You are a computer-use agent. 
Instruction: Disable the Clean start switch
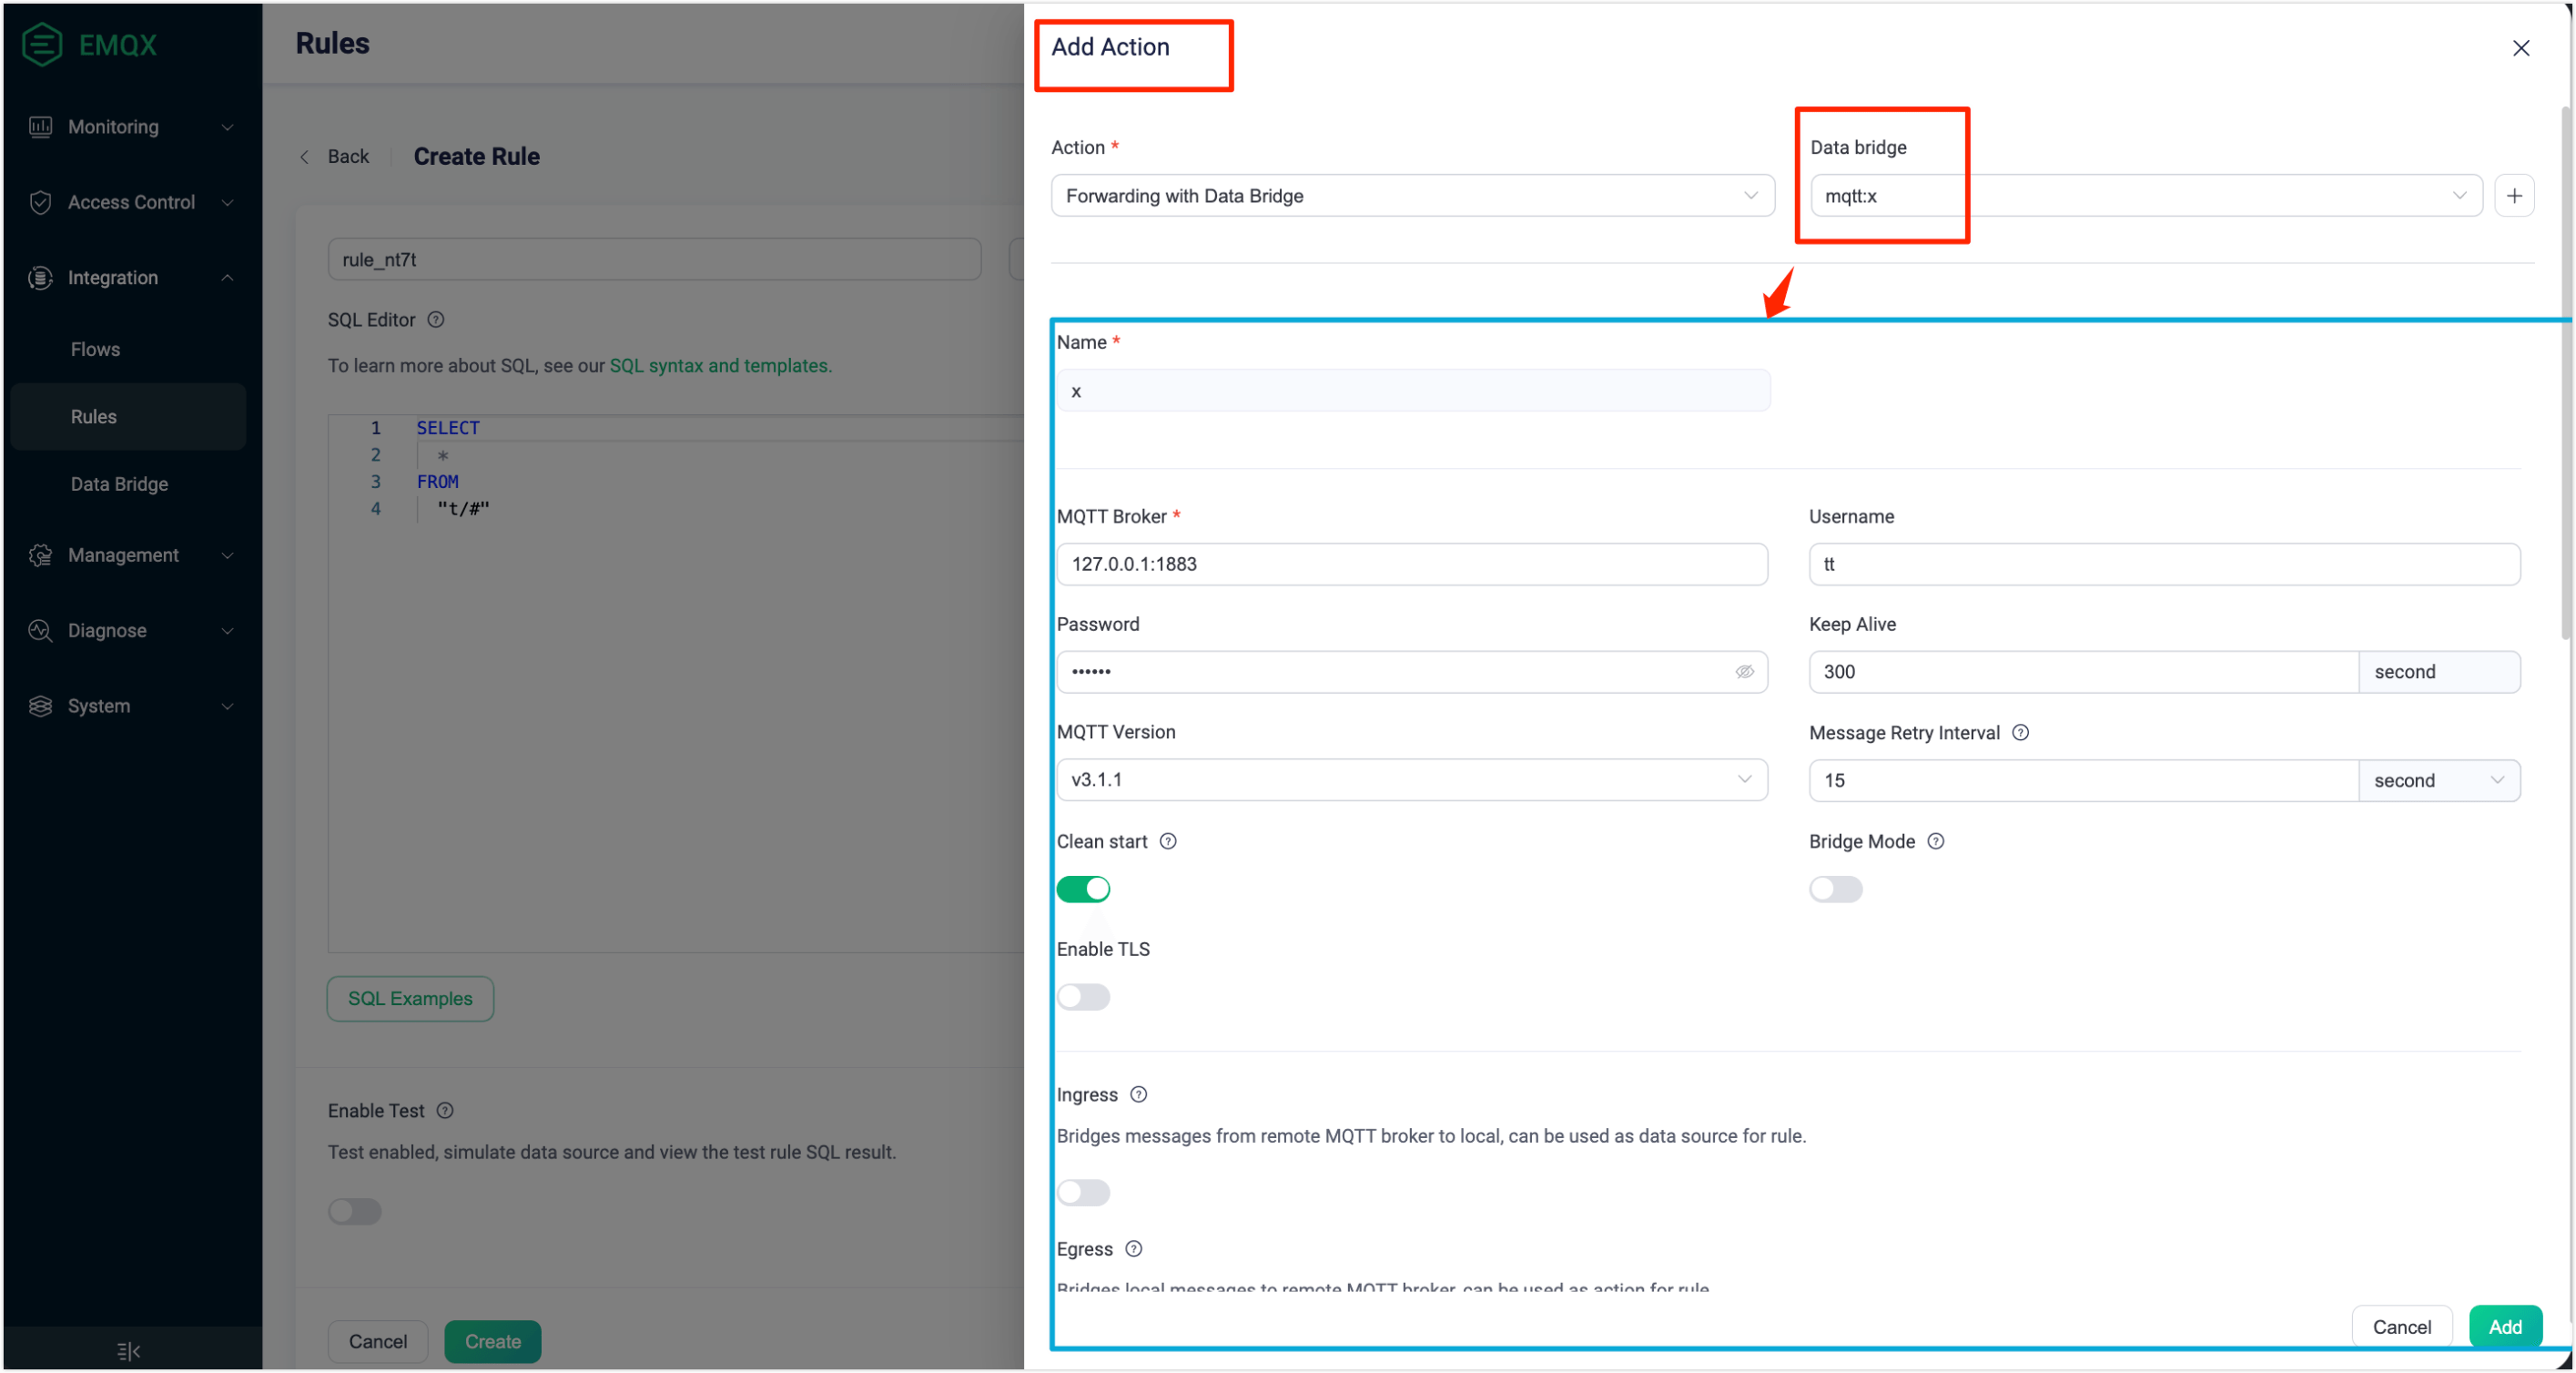[1083, 889]
